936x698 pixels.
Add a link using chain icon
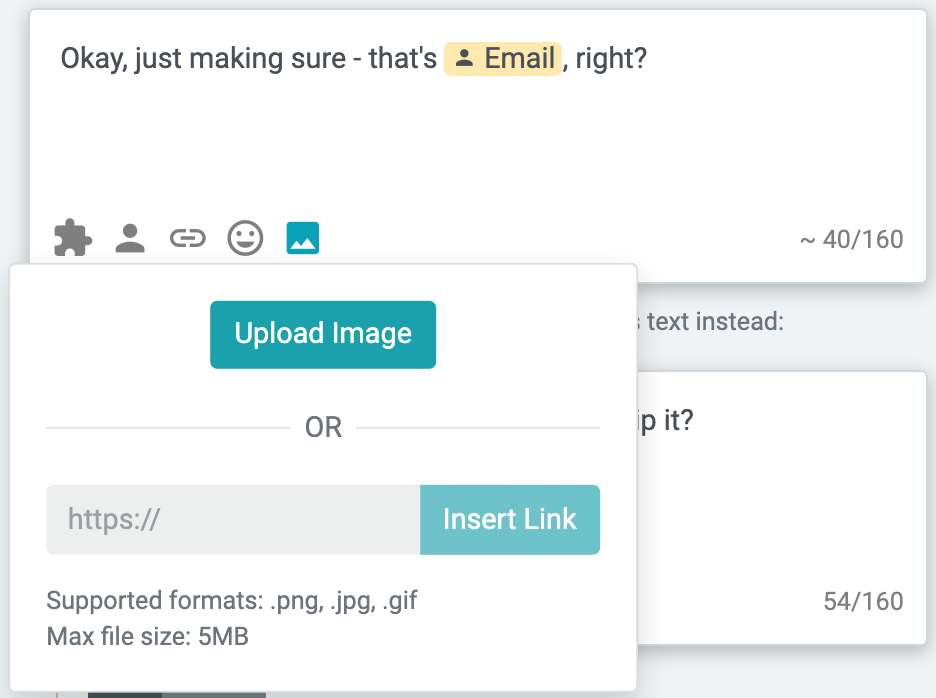tap(187, 238)
